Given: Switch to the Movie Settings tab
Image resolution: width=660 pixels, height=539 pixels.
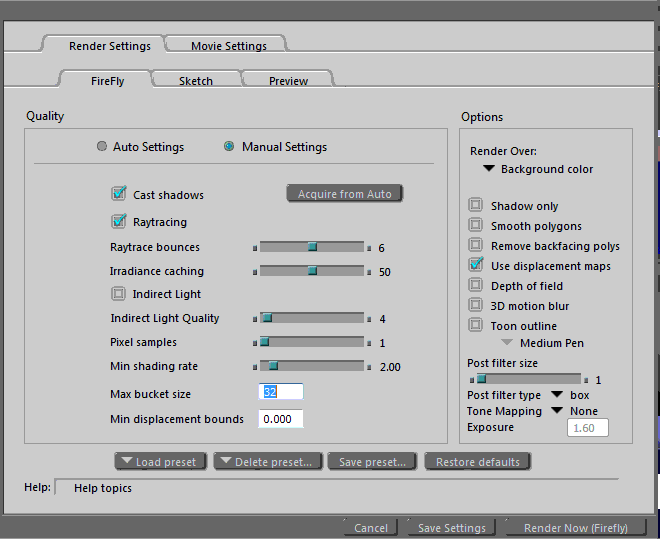Looking at the screenshot, I should pos(228,46).
